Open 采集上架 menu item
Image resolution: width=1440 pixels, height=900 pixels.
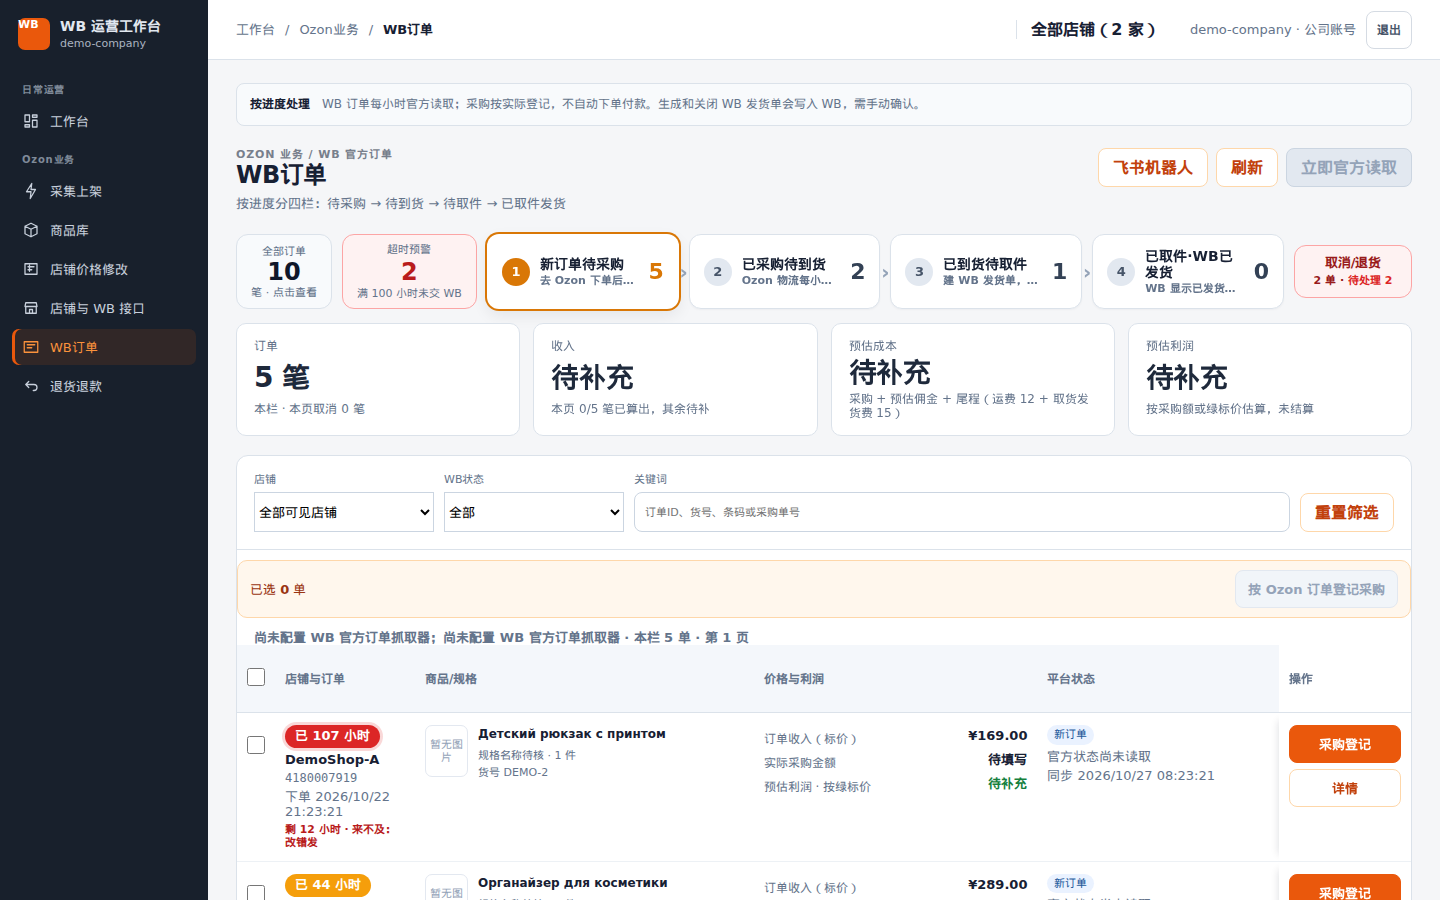point(104,191)
